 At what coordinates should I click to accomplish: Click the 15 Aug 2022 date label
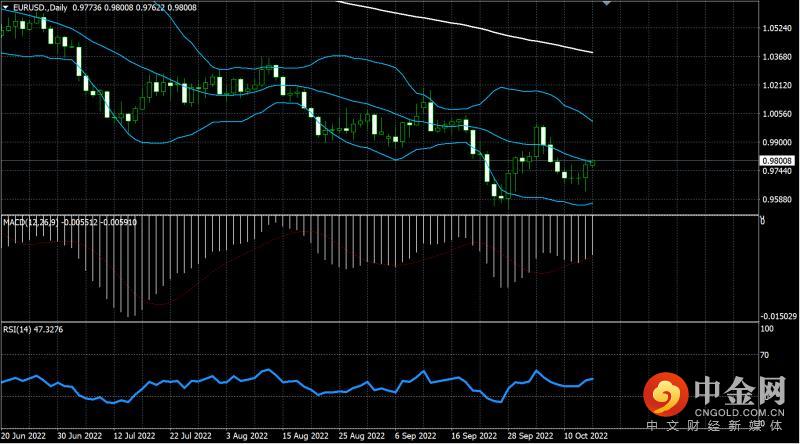[305, 436]
